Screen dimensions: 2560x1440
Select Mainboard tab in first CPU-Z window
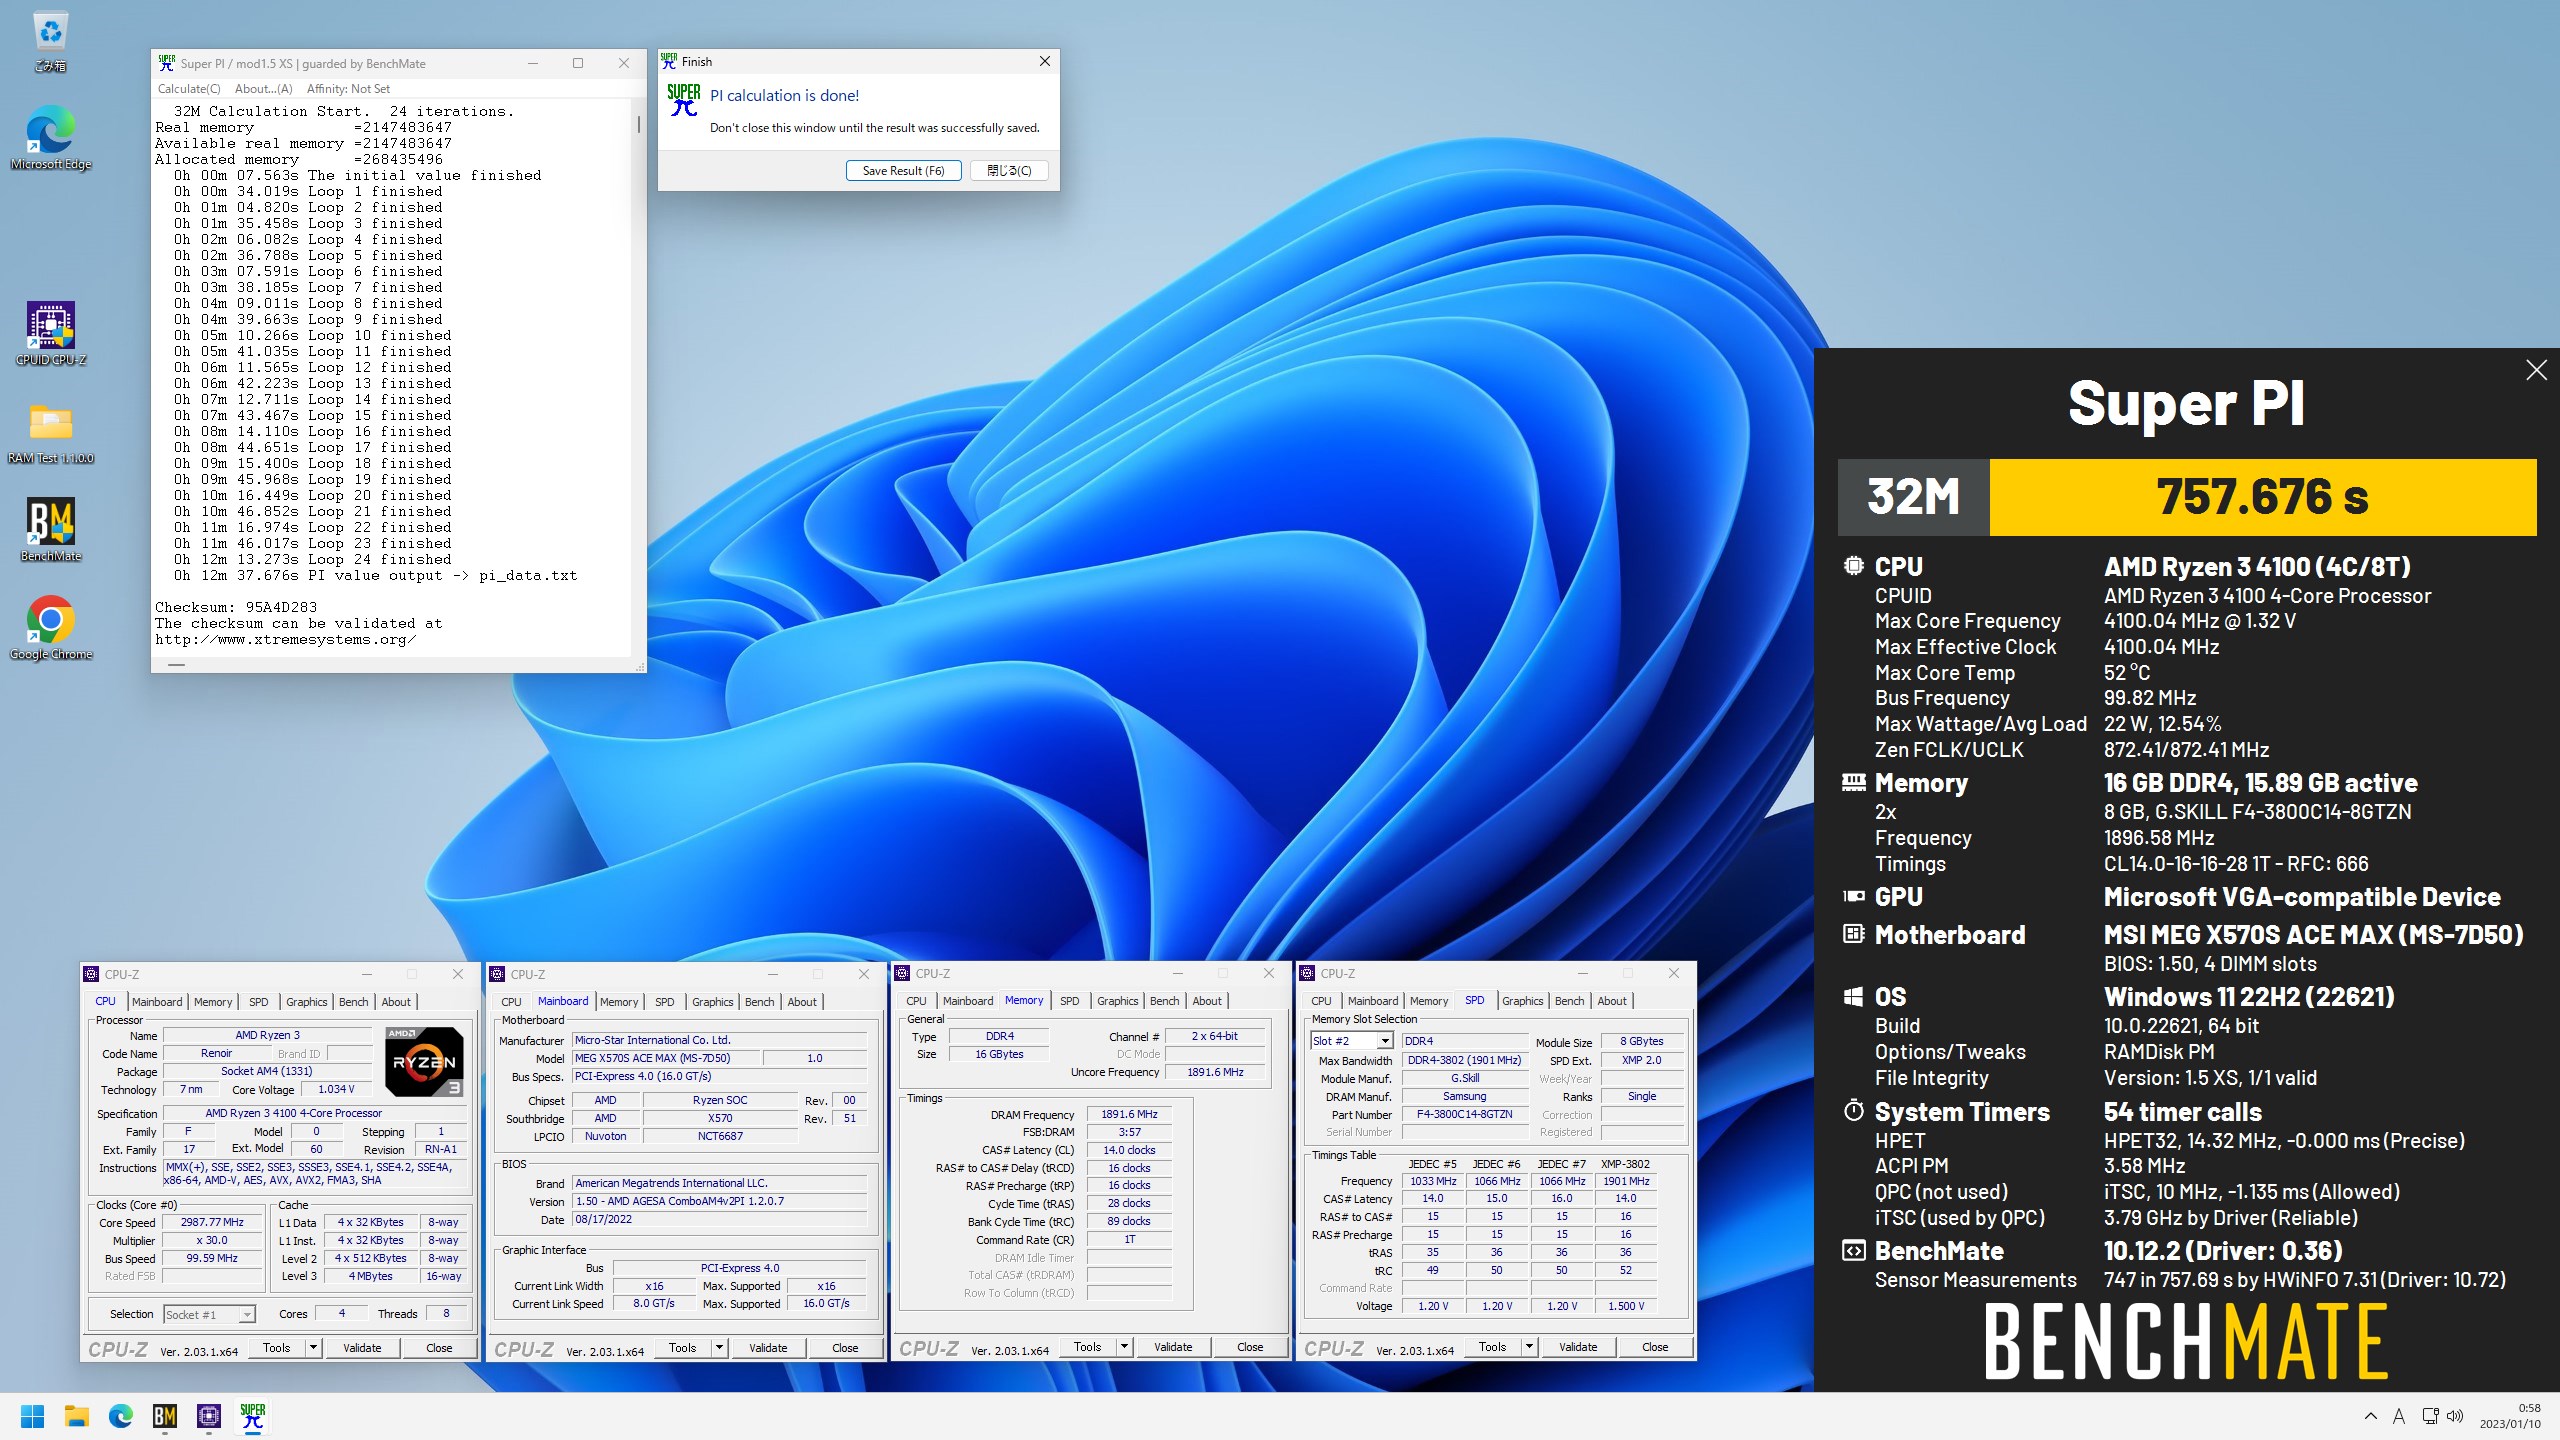[157, 1002]
